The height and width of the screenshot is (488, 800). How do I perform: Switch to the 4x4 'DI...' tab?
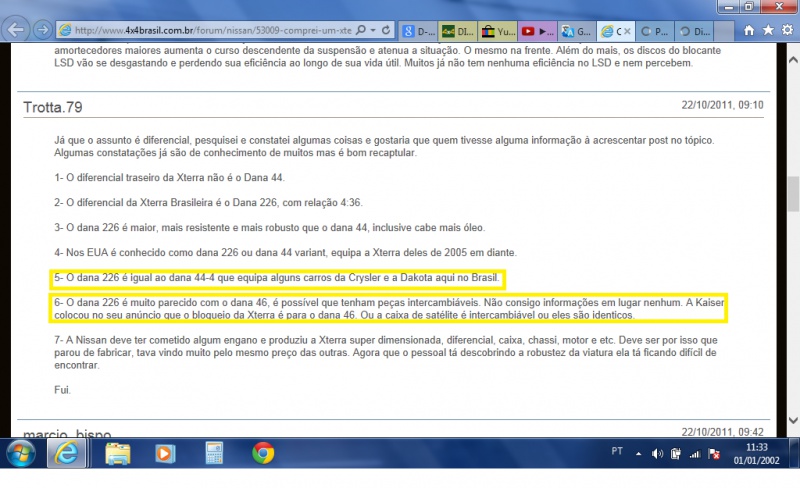[x=458, y=31]
